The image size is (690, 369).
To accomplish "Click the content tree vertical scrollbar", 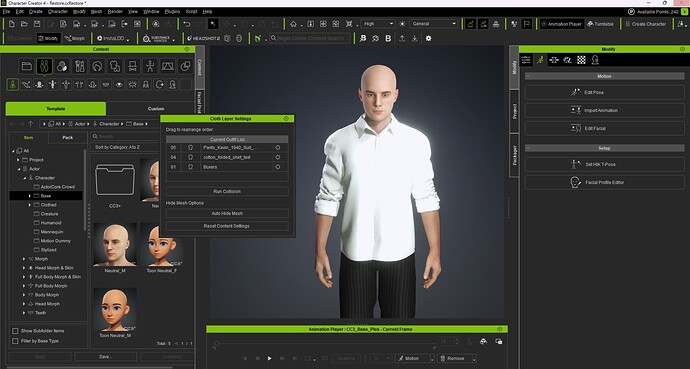I will [x=85, y=190].
